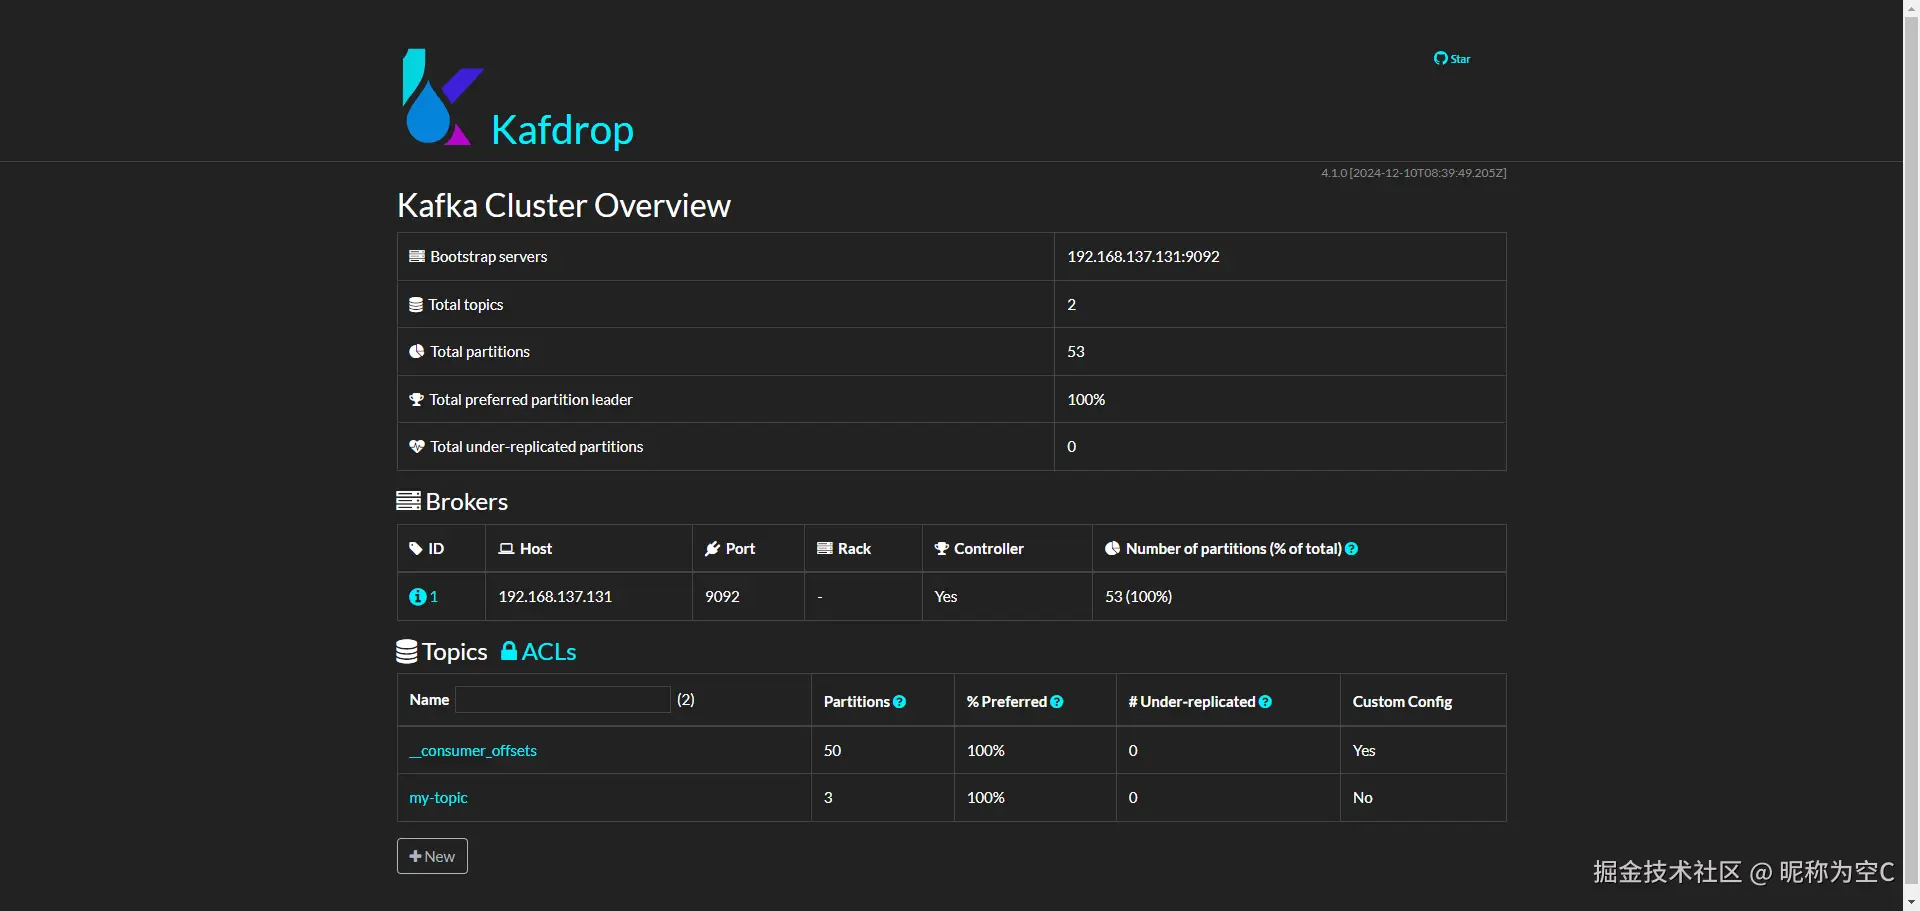Image resolution: width=1920 pixels, height=911 pixels.
Task: Open the Kafdrop home link text
Action: point(563,130)
